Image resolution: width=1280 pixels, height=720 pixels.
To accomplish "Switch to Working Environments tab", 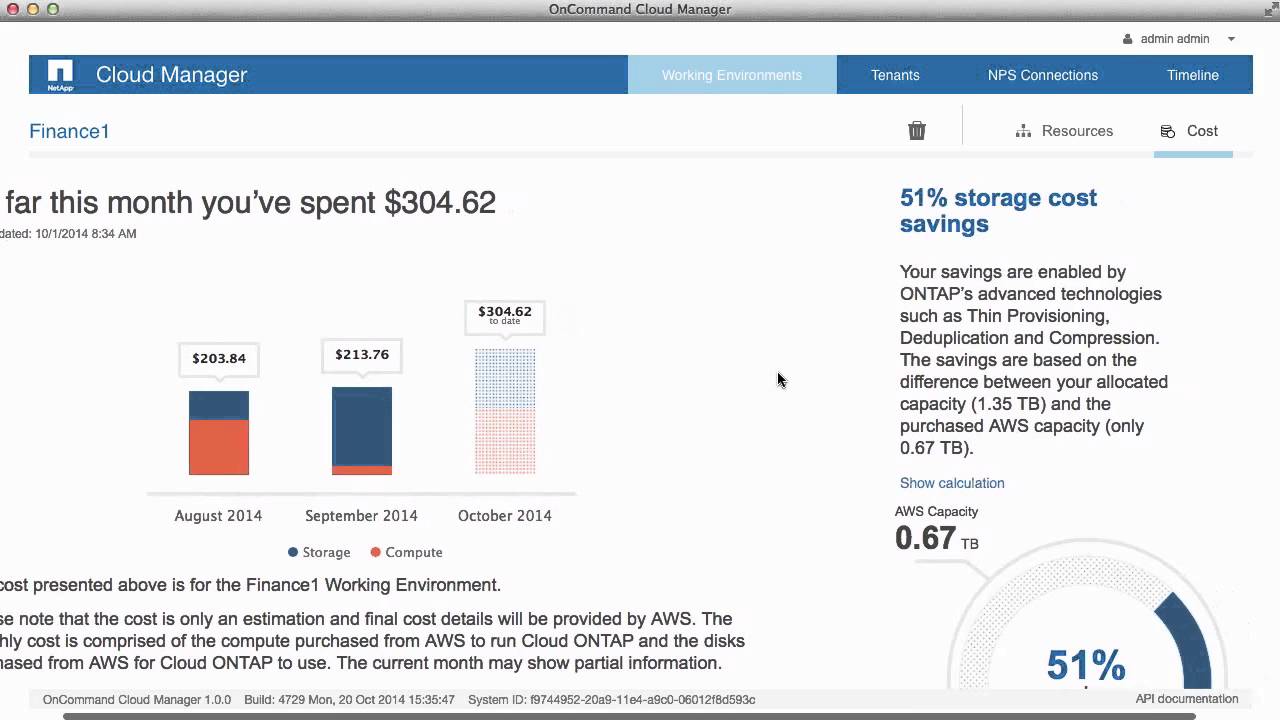I will point(732,75).
